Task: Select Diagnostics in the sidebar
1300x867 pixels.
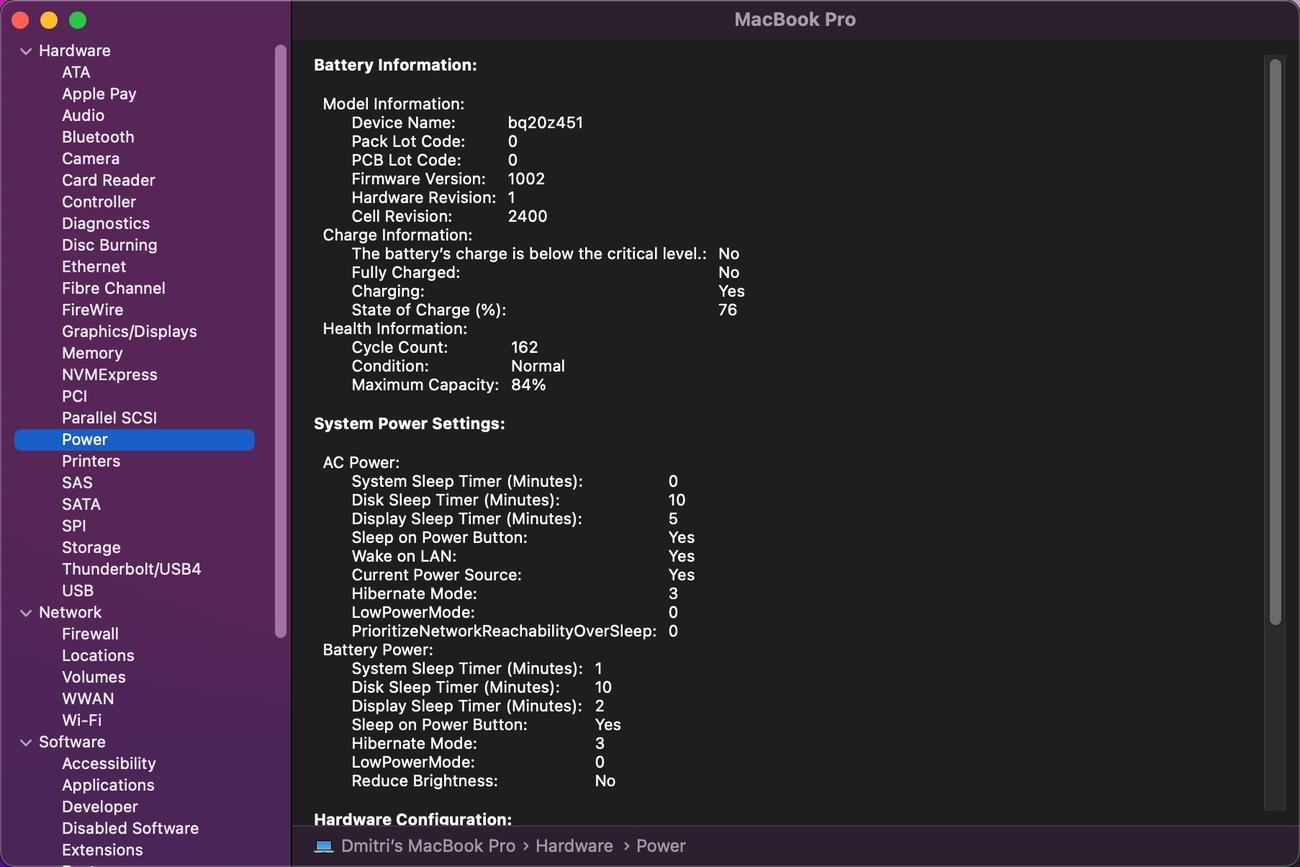Action: coord(106,223)
